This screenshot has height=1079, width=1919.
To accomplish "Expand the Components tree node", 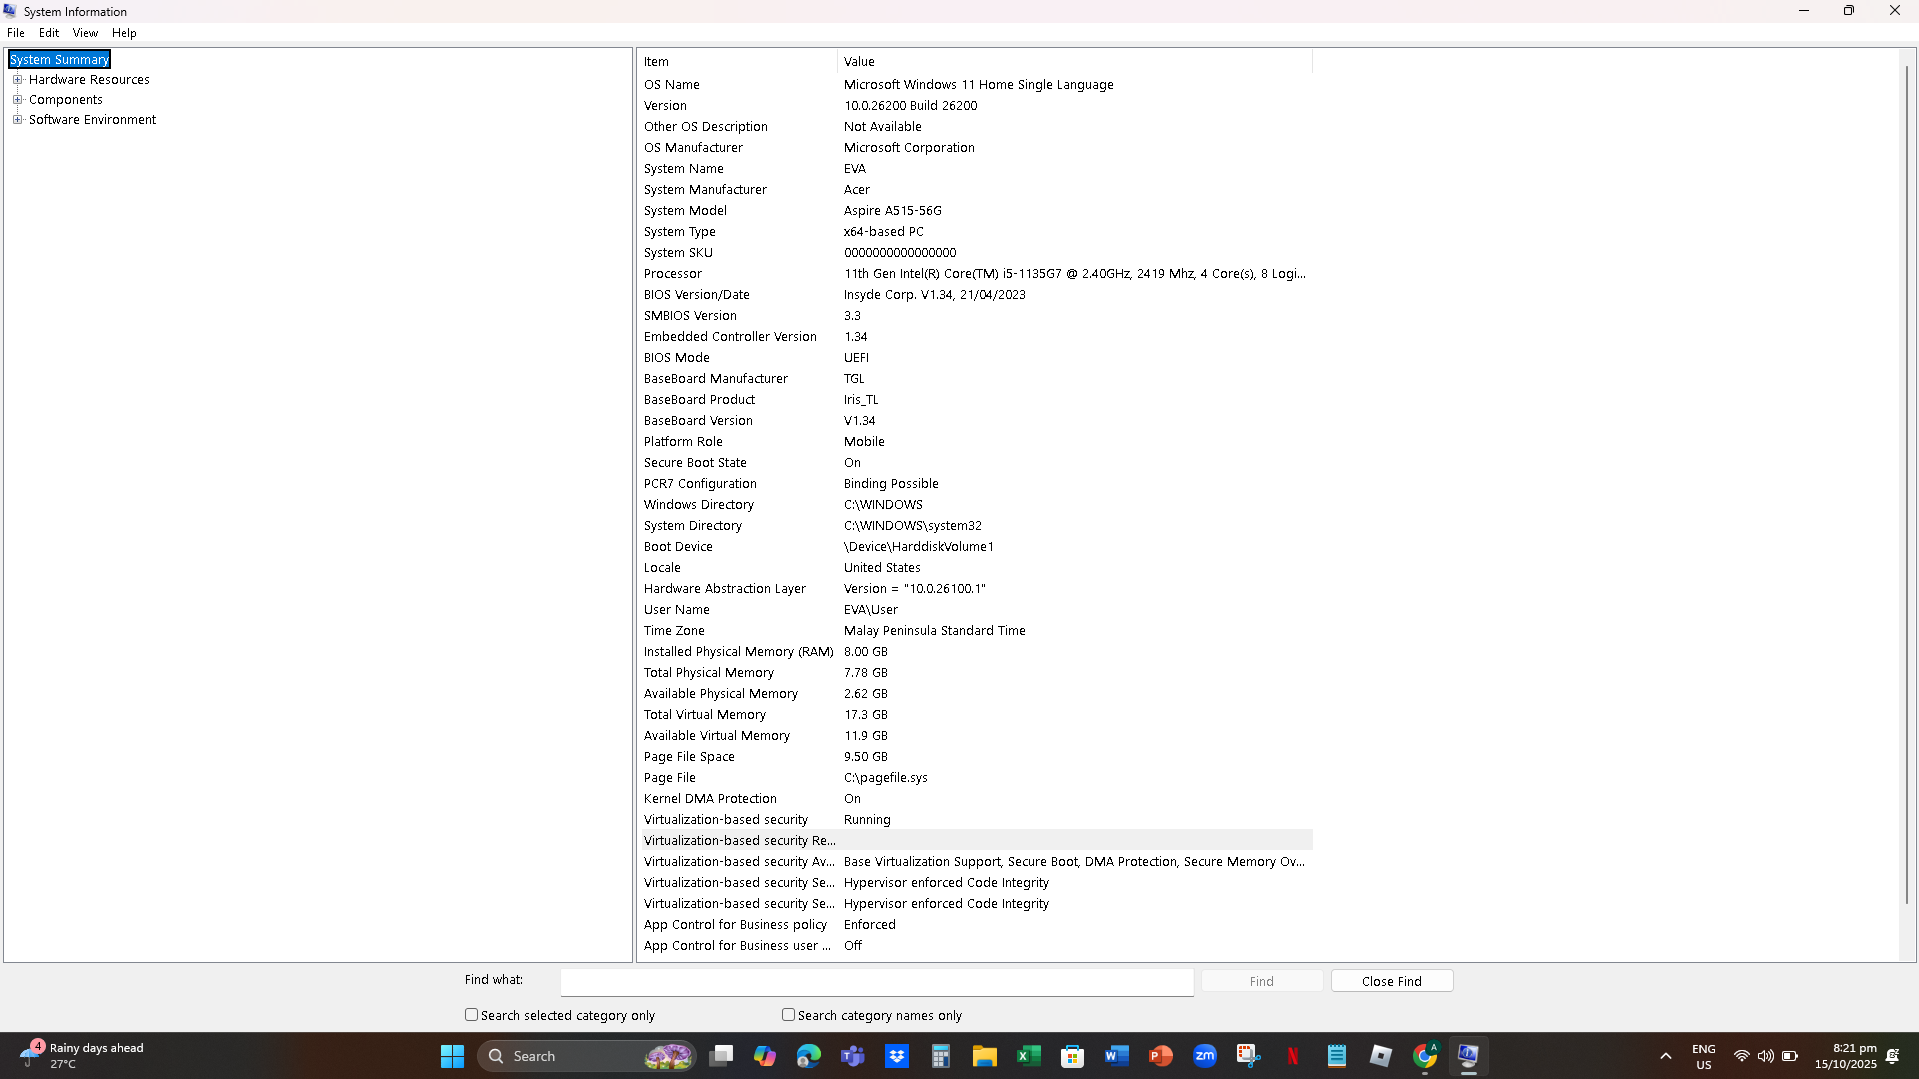I will pos(17,100).
